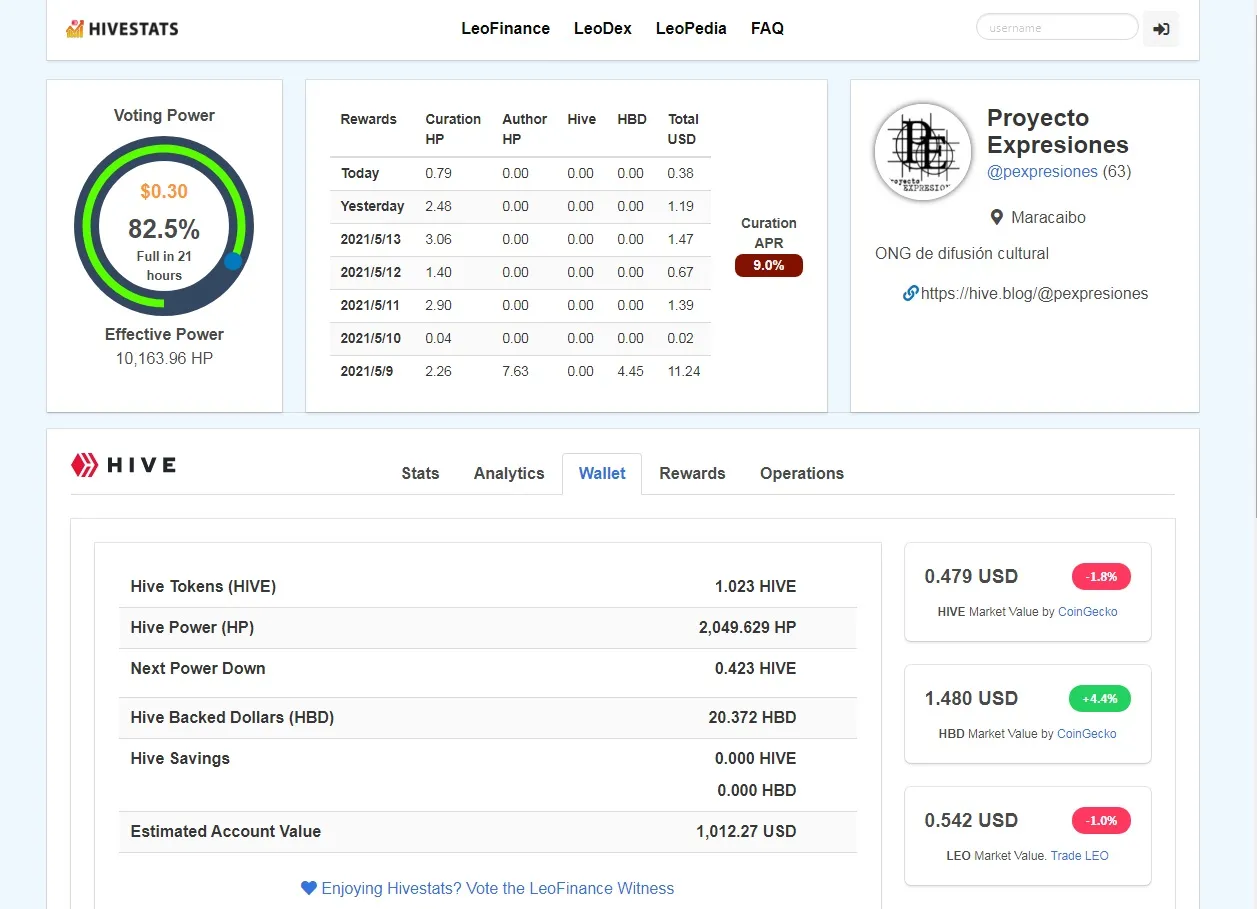Image resolution: width=1257 pixels, height=909 pixels.
Task: Click the login arrow icon button
Action: pyautogui.click(x=1161, y=28)
